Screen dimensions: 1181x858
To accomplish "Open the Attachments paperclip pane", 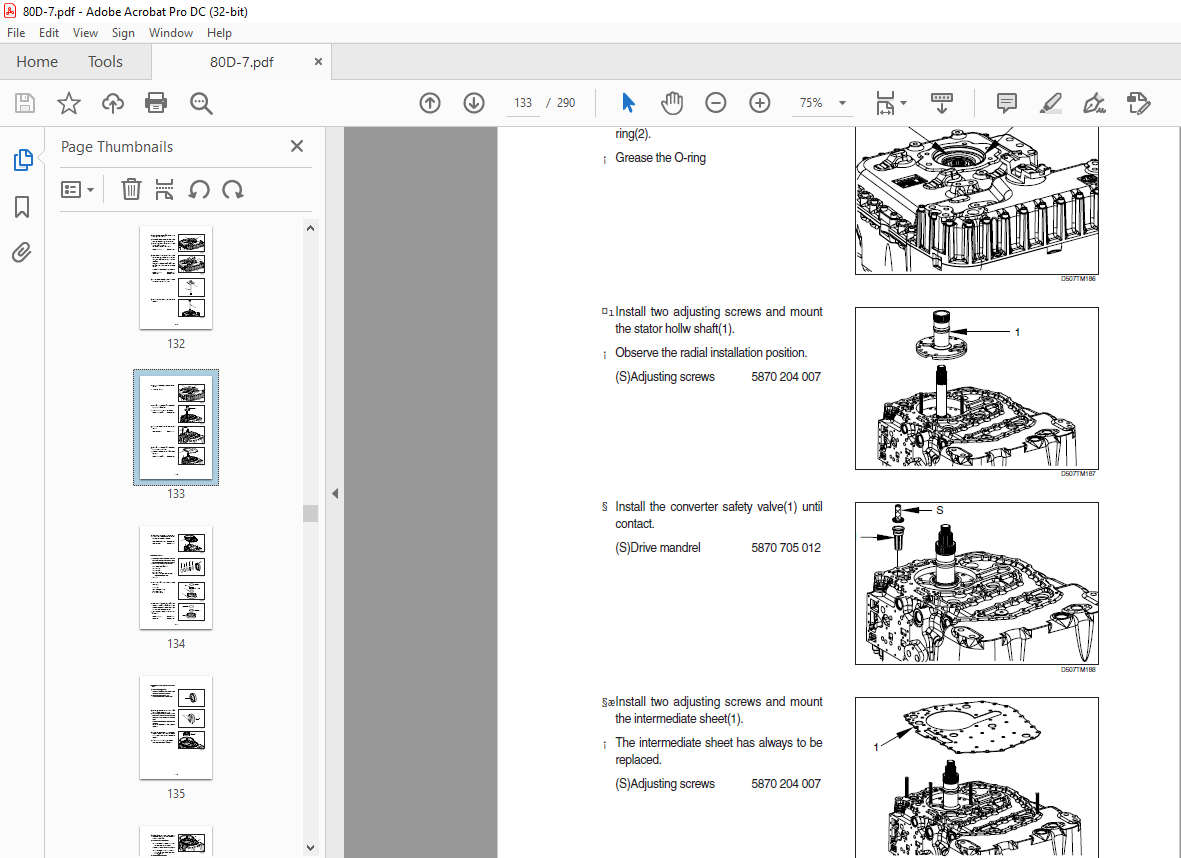I will click(x=22, y=252).
